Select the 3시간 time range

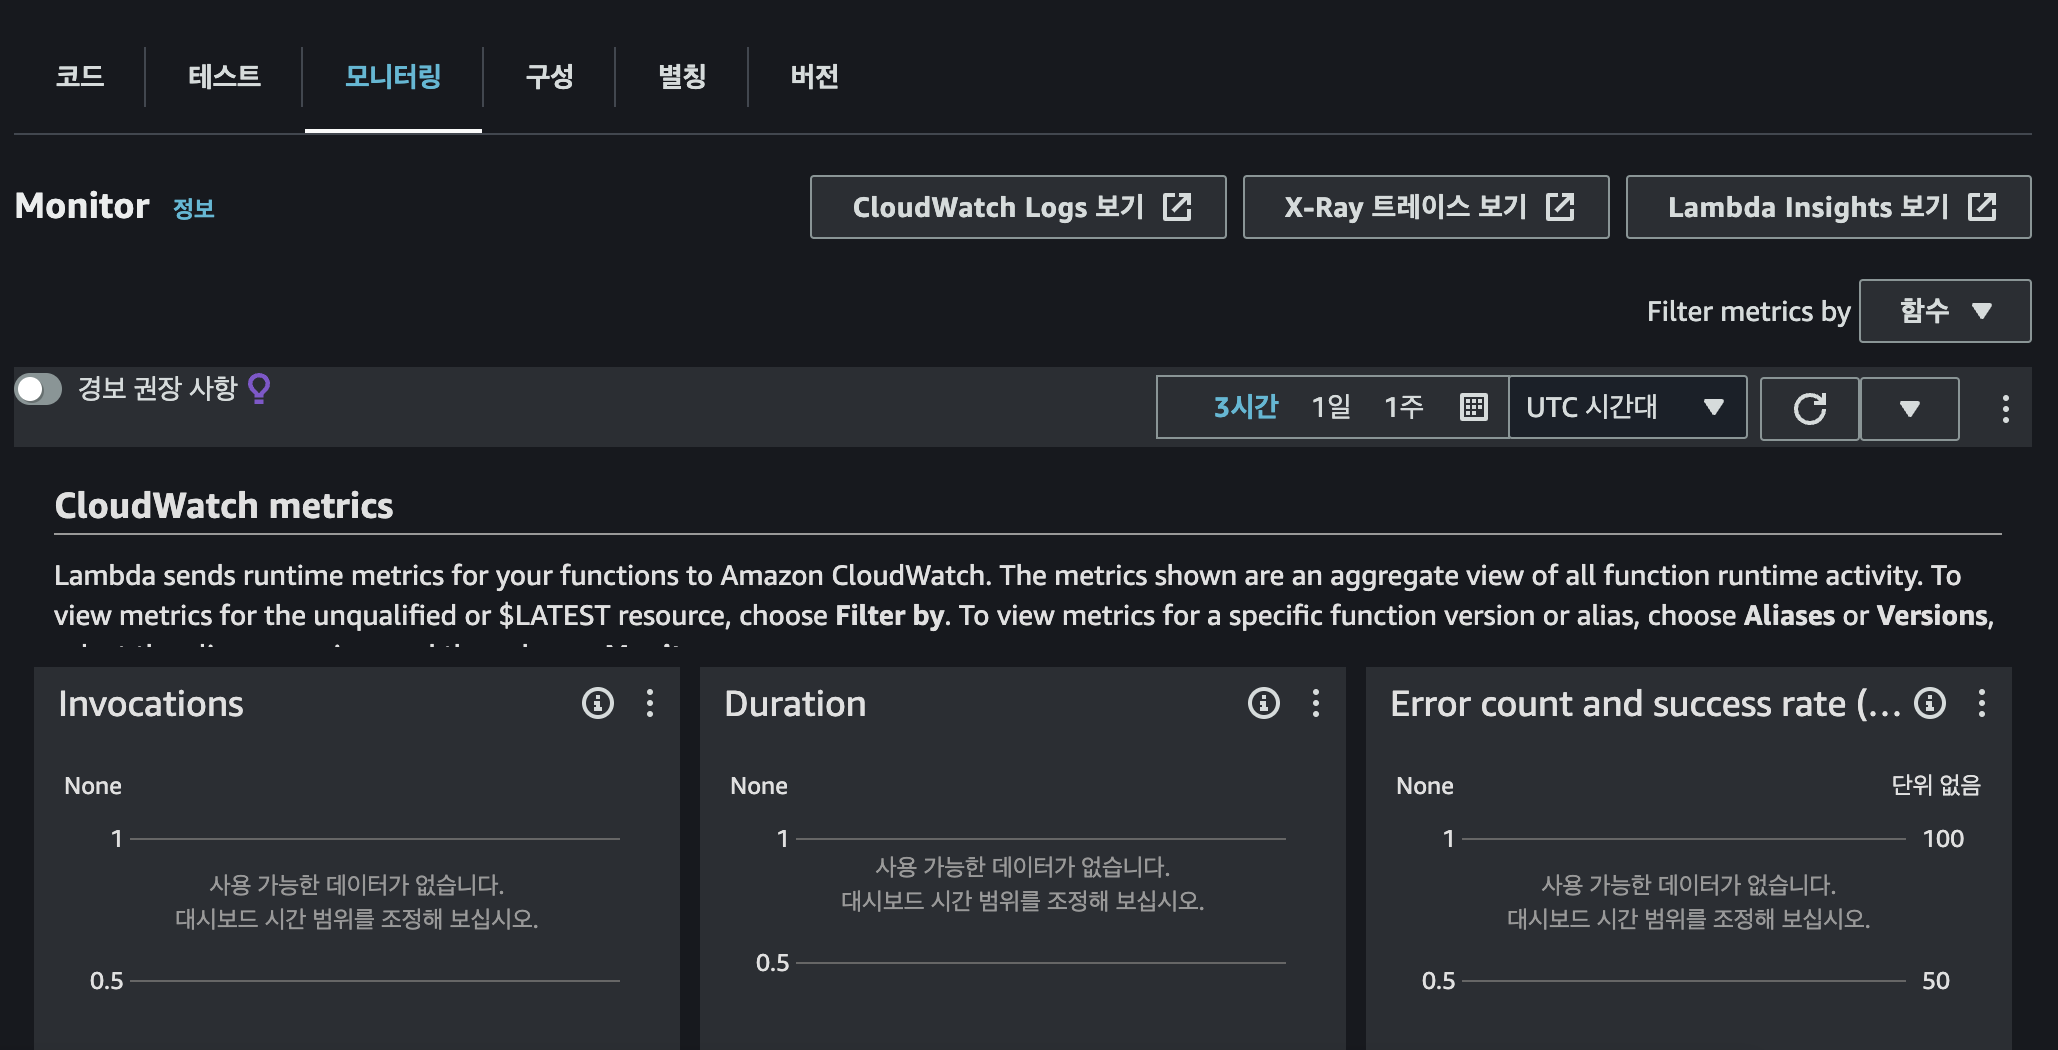pyautogui.click(x=1245, y=407)
